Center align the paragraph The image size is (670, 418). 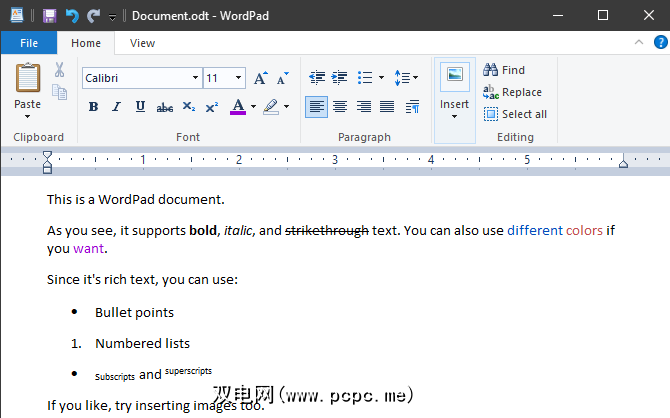[340, 107]
